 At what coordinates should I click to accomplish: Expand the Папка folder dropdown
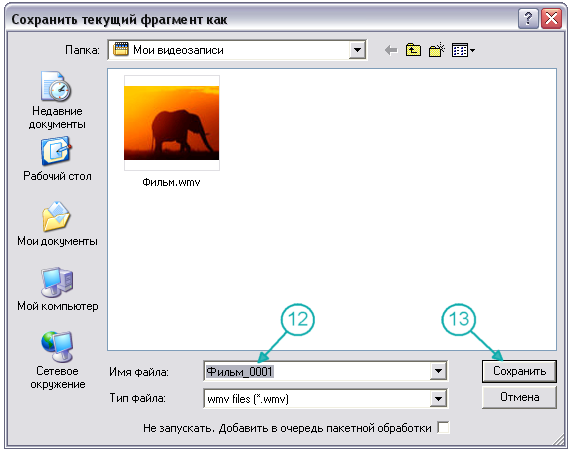tap(357, 50)
